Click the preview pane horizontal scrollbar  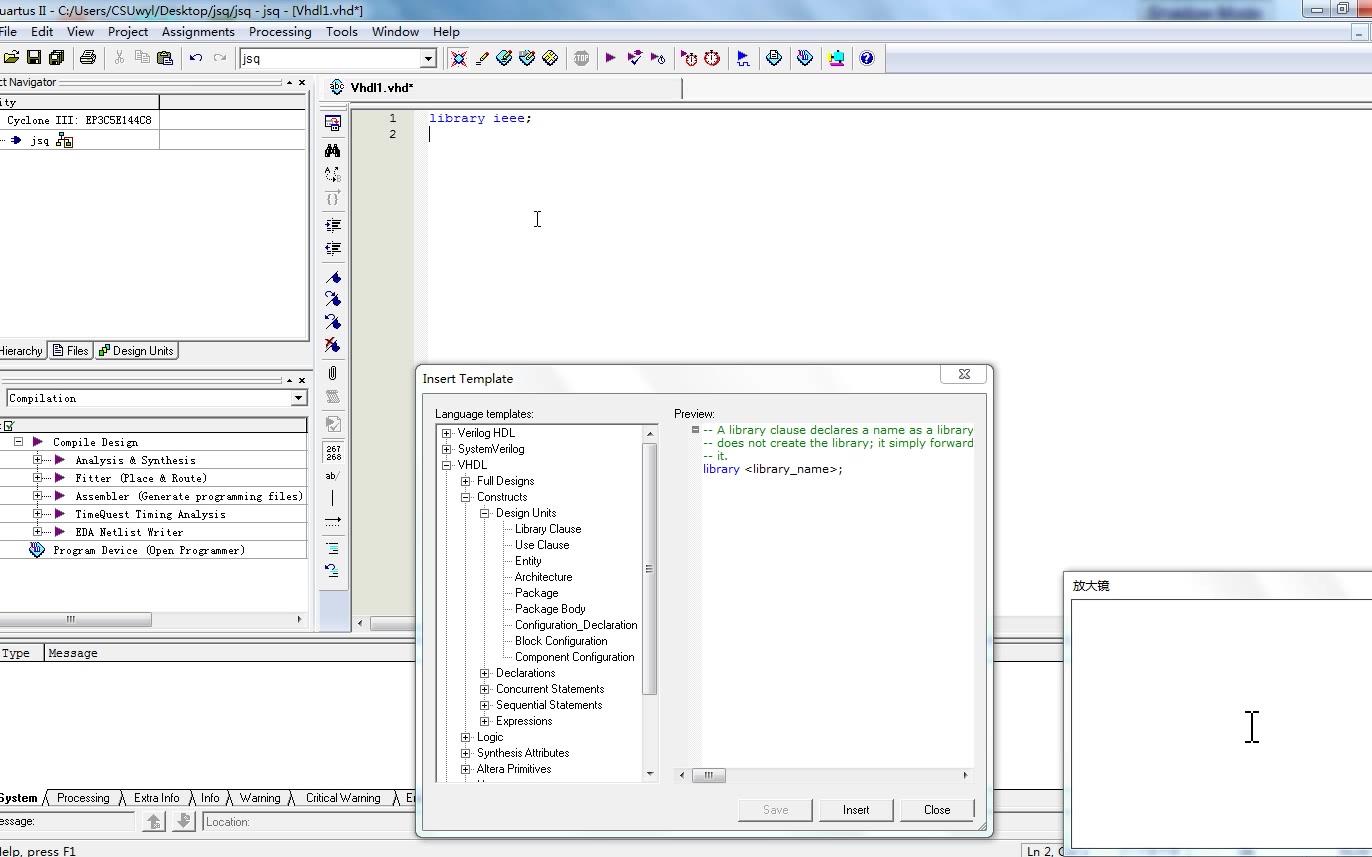pyautogui.click(x=708, y=775)
